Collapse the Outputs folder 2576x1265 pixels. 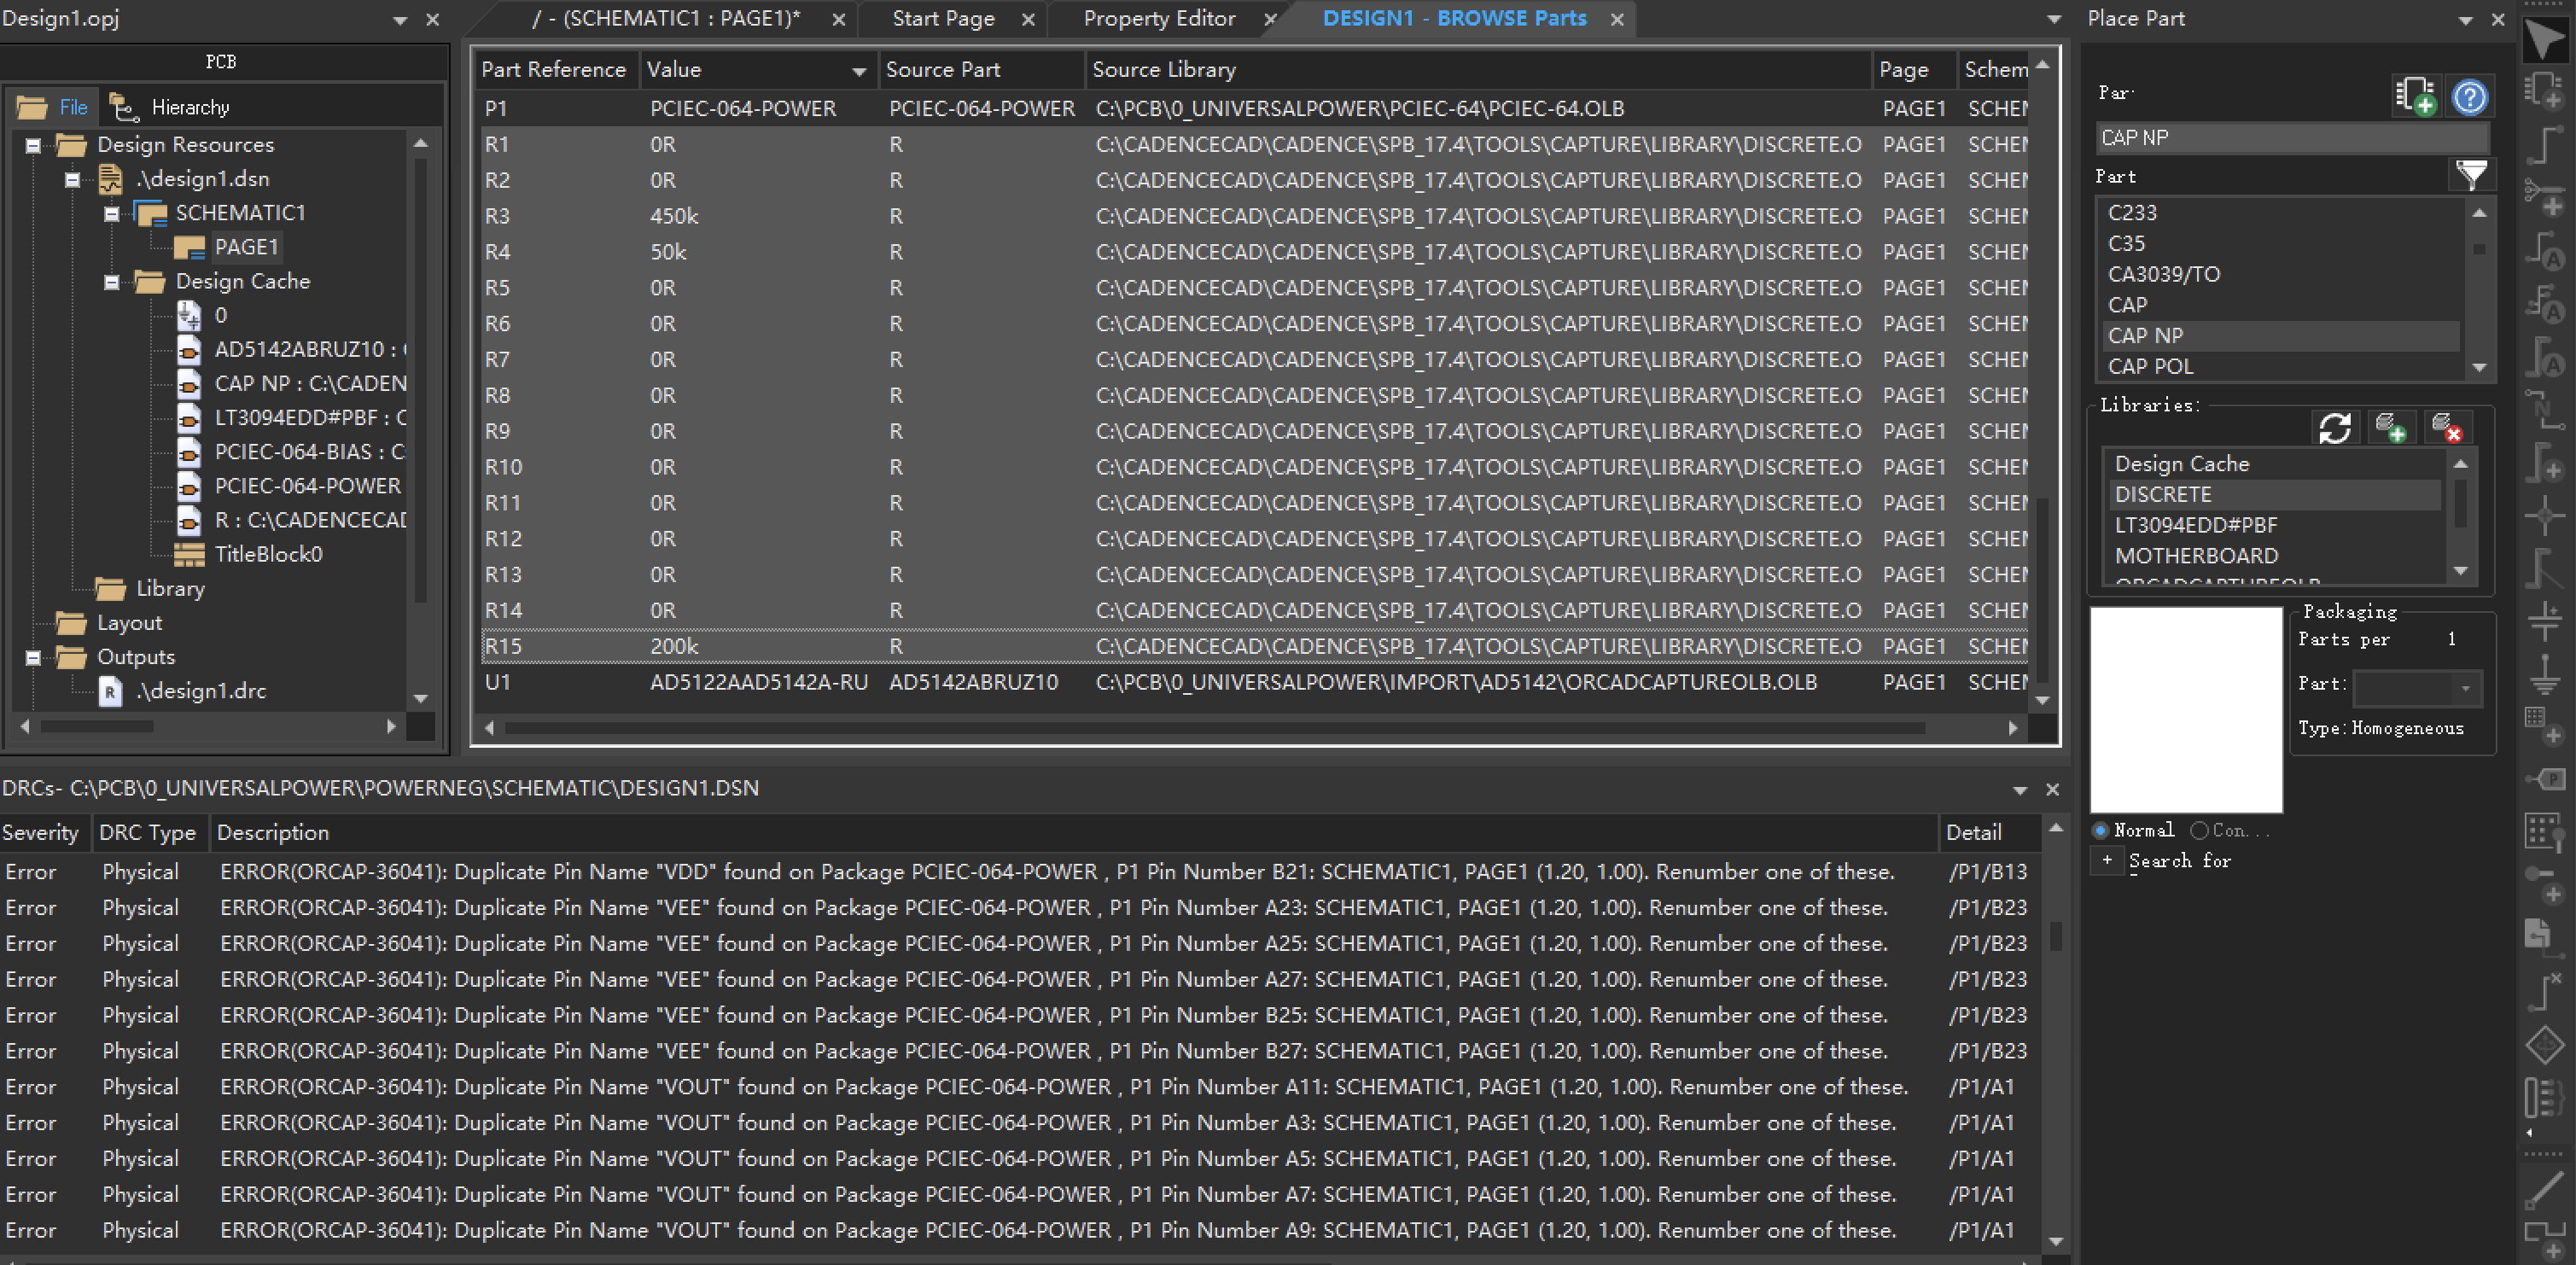[x=33, y=657]
